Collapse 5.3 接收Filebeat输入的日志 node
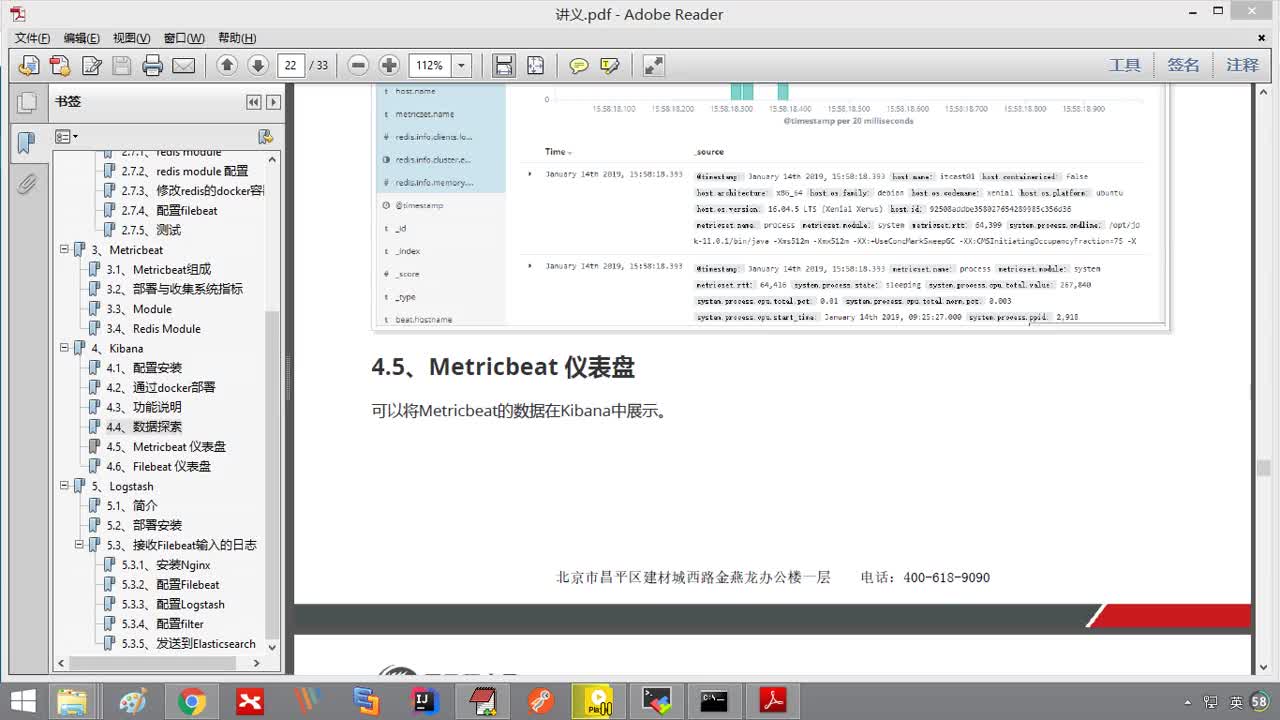This screenshot has width=1280, height=720. click(80, 545)
